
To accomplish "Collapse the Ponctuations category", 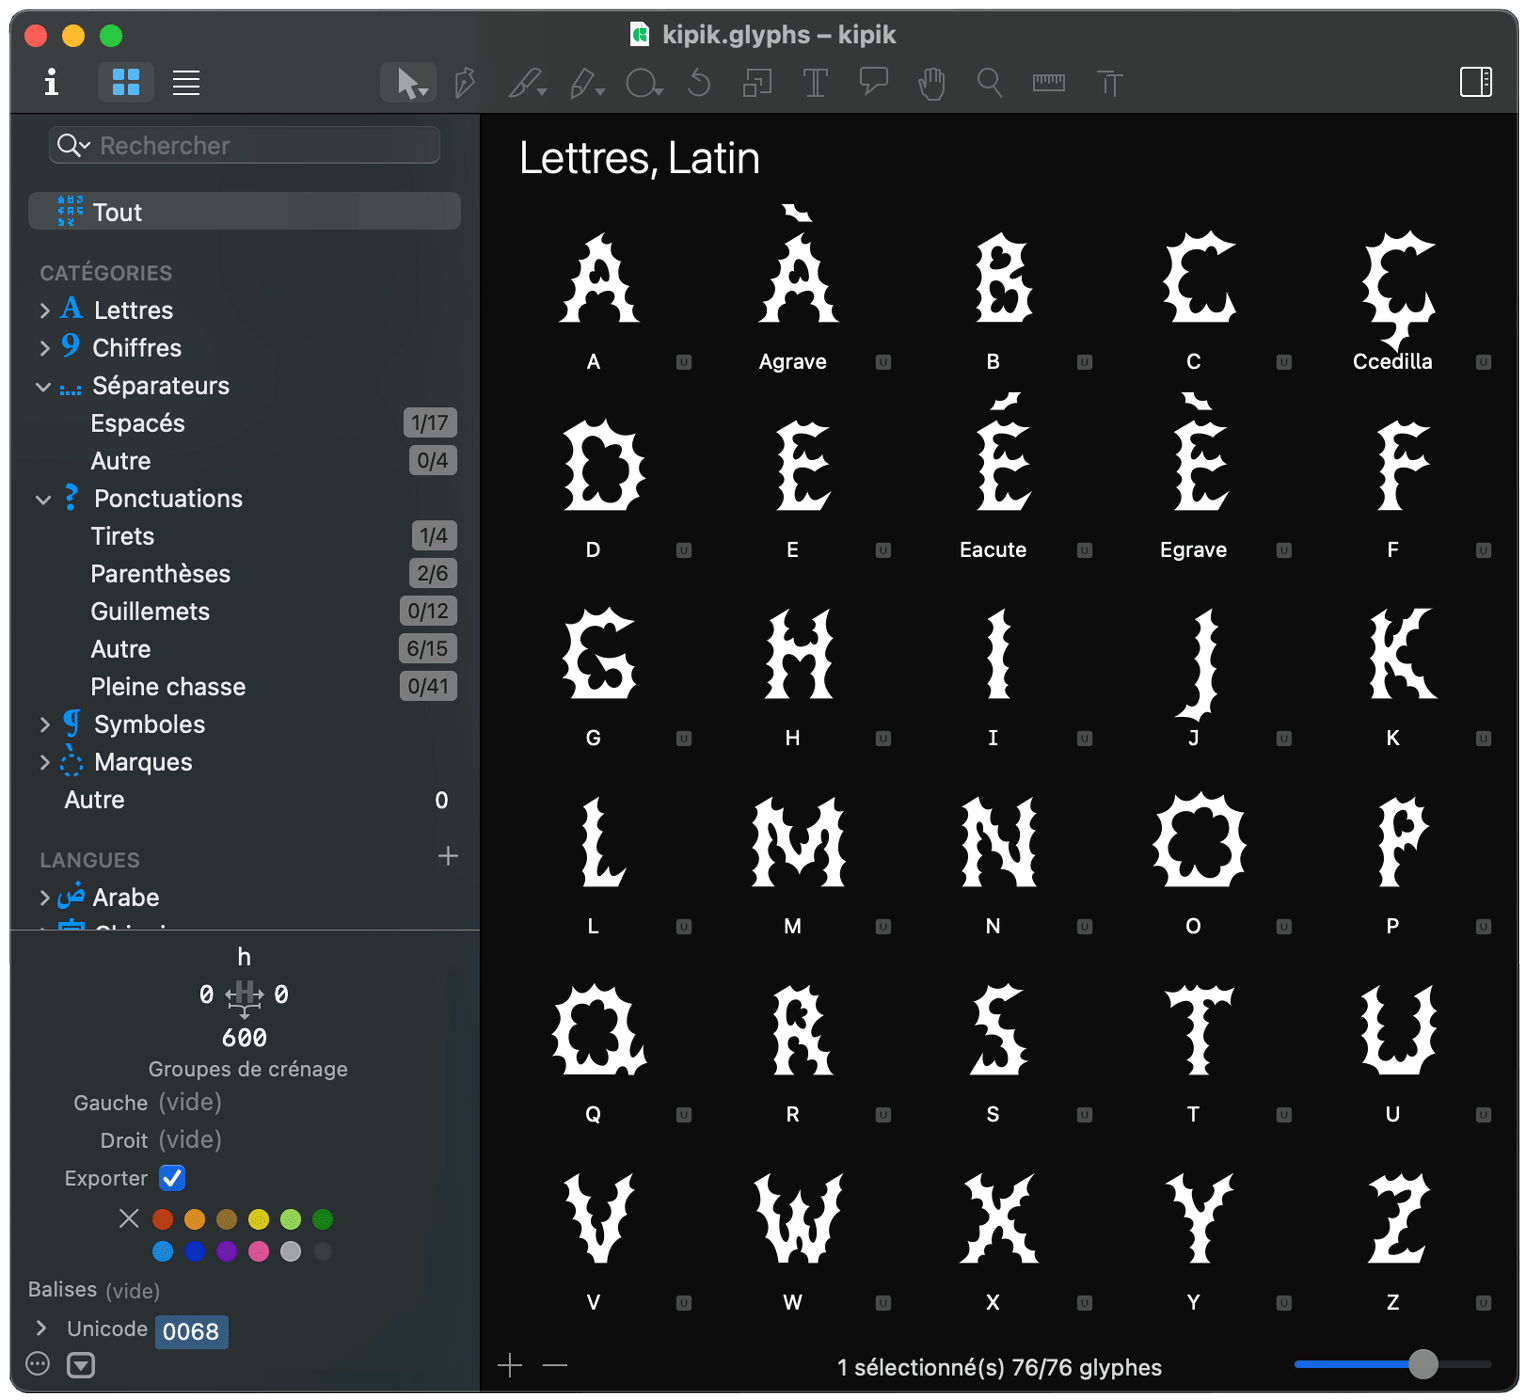I will 43,499.
